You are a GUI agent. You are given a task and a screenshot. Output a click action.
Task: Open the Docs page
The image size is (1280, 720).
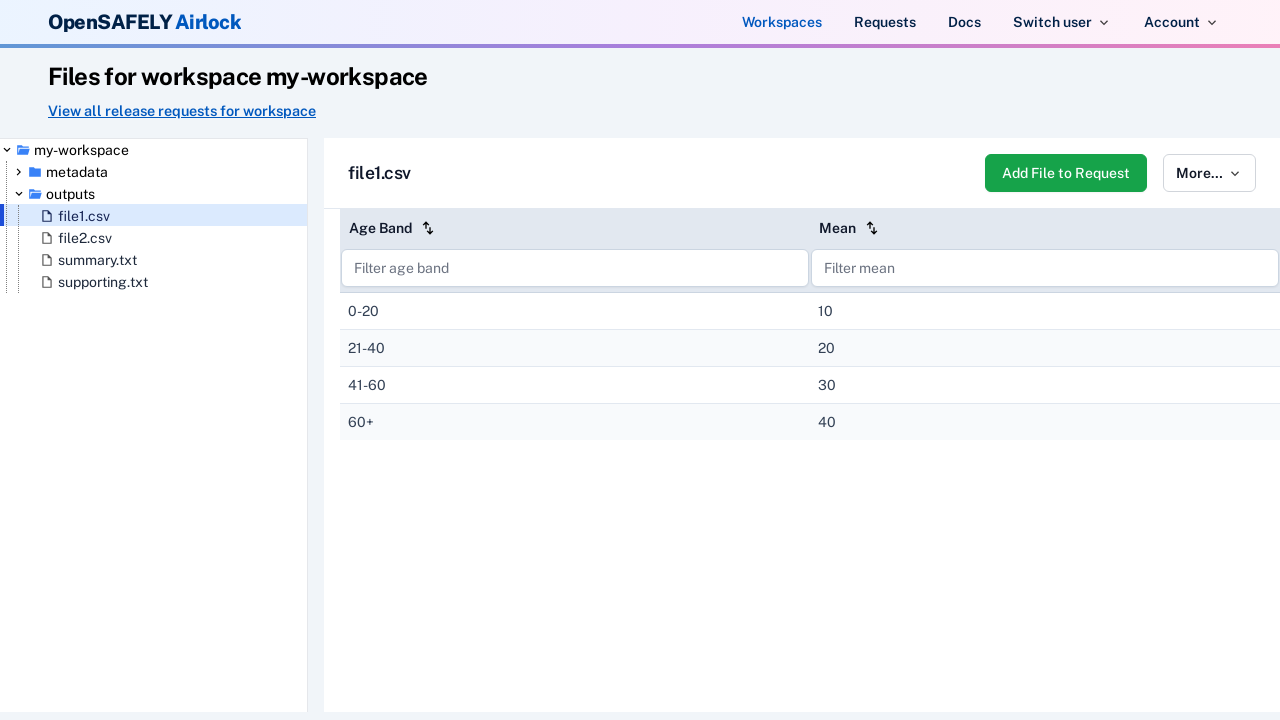point(964,22)
